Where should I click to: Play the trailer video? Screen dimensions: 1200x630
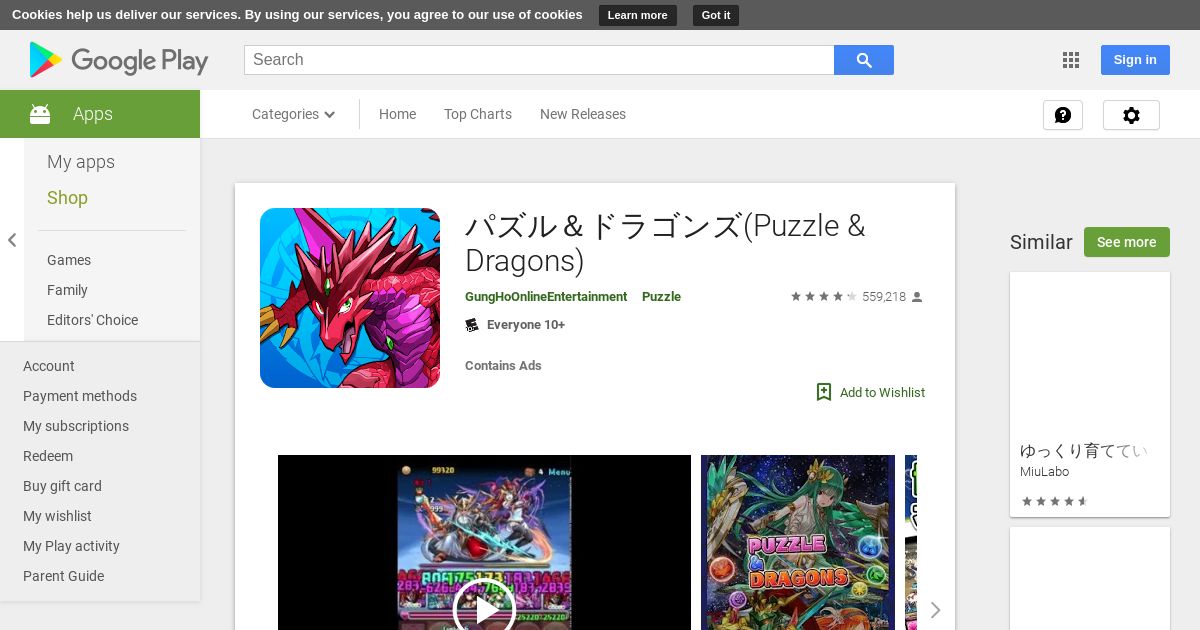(484, 608)
